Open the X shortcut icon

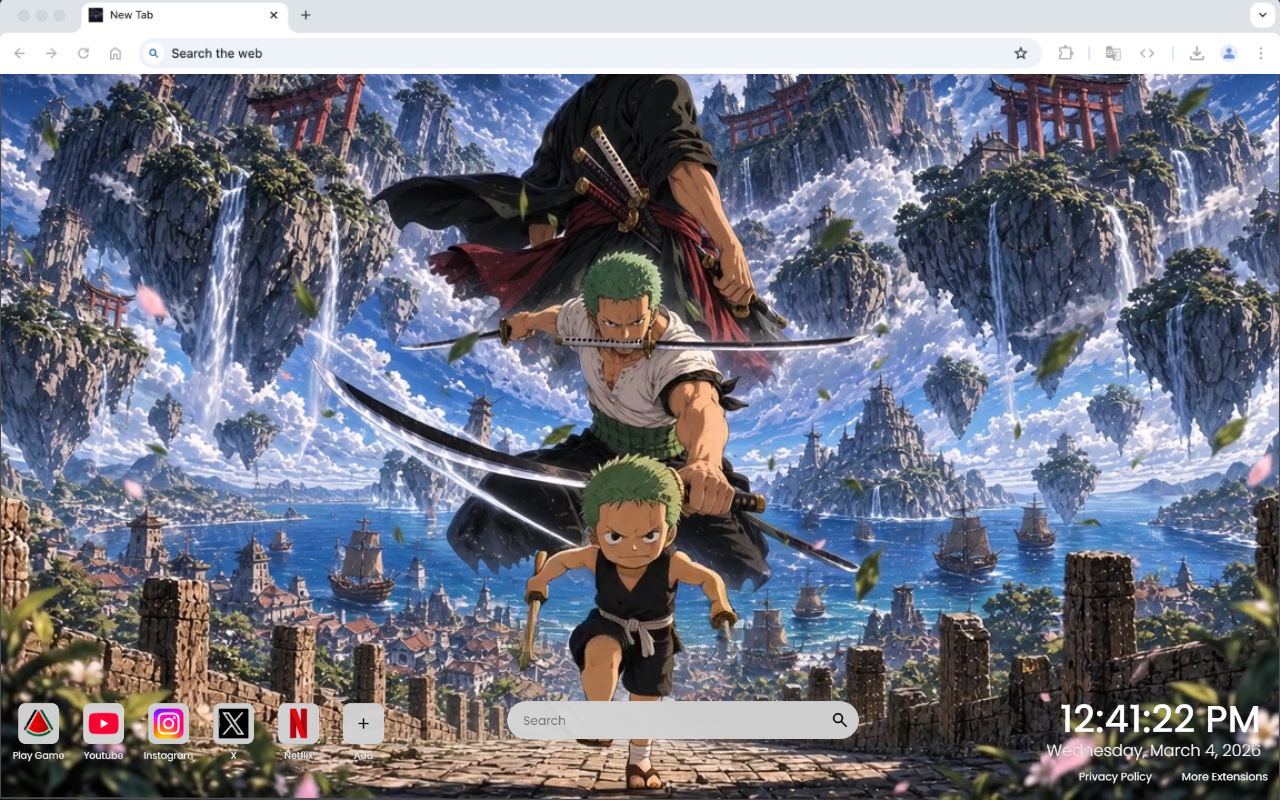pos(233,723)
